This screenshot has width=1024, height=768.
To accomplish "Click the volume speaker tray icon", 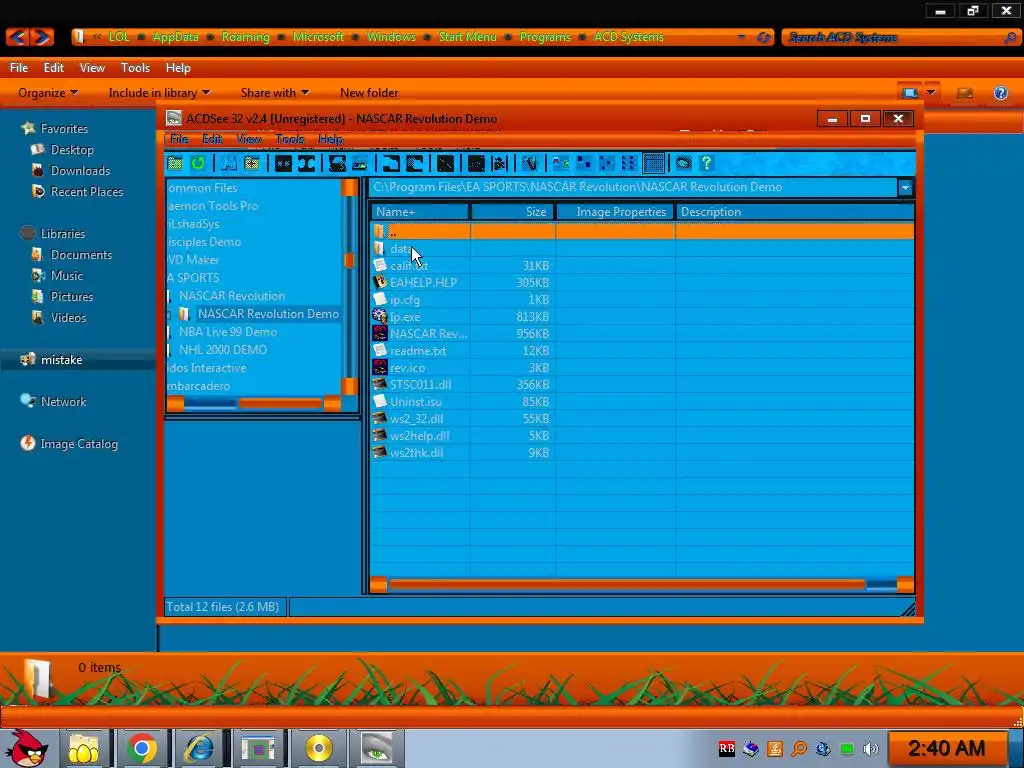I will [871, 749].
